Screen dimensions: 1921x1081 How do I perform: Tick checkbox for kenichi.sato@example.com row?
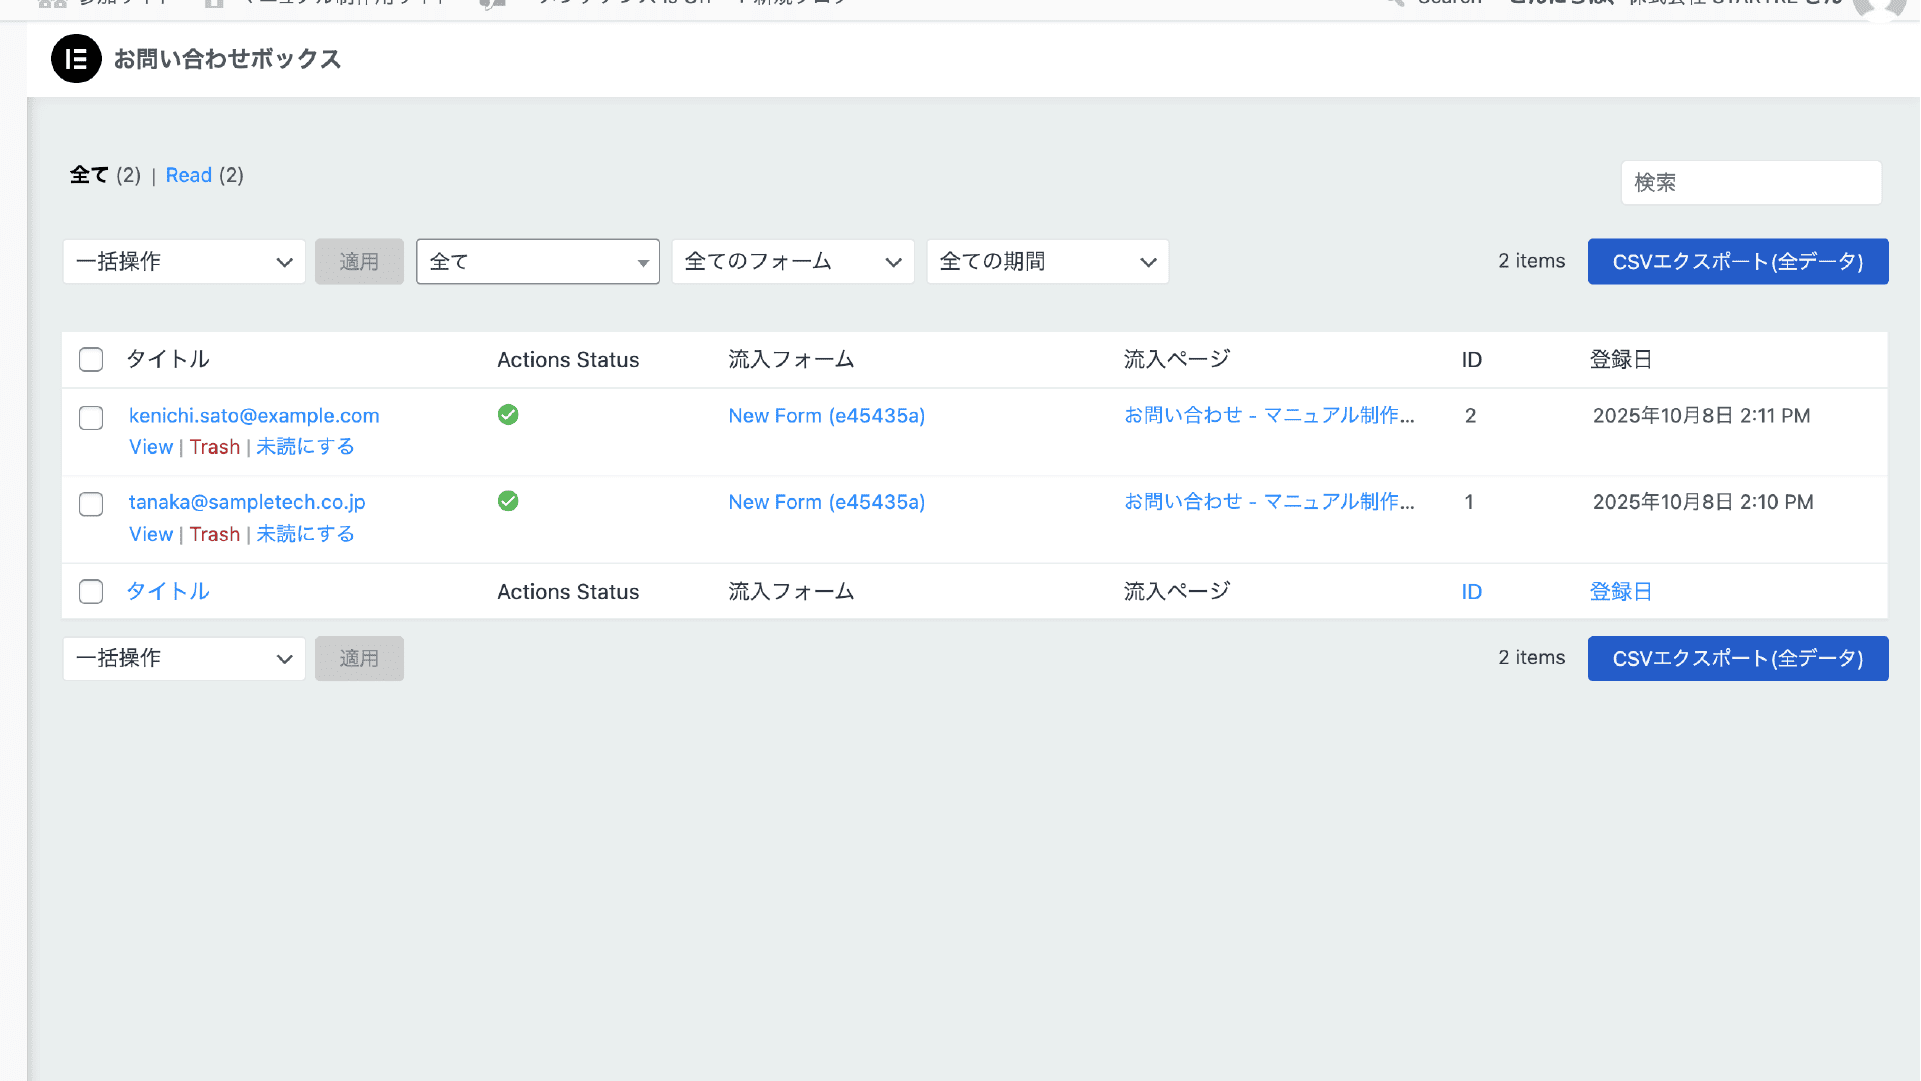pos(91,418)
